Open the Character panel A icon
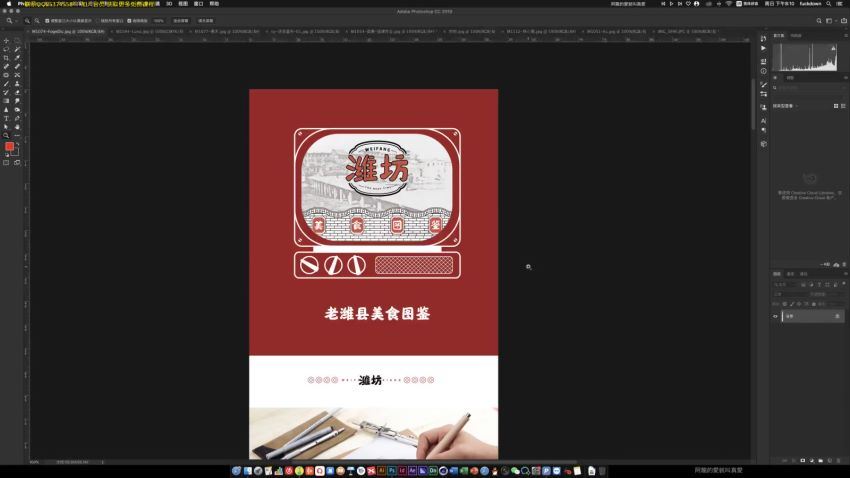The width and height of the screenshot is (850, 478). (x=763, y=121)
